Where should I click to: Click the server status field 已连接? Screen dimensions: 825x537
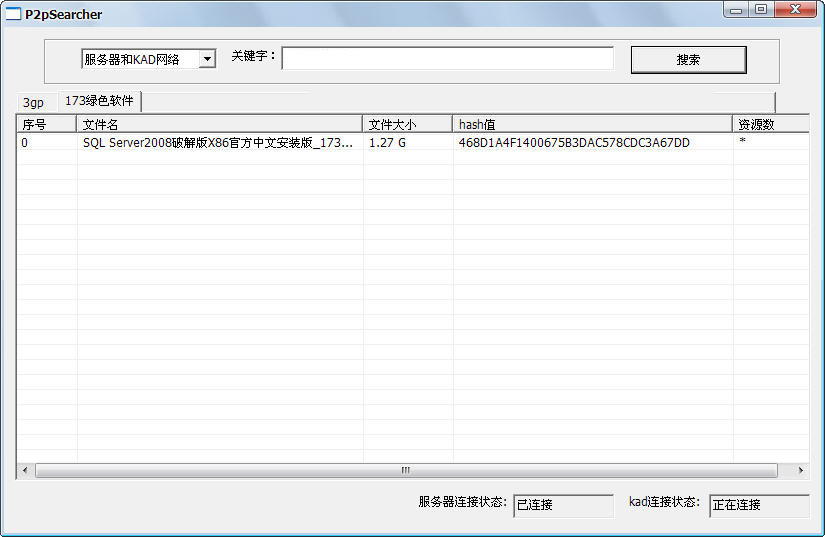point(563,505)
